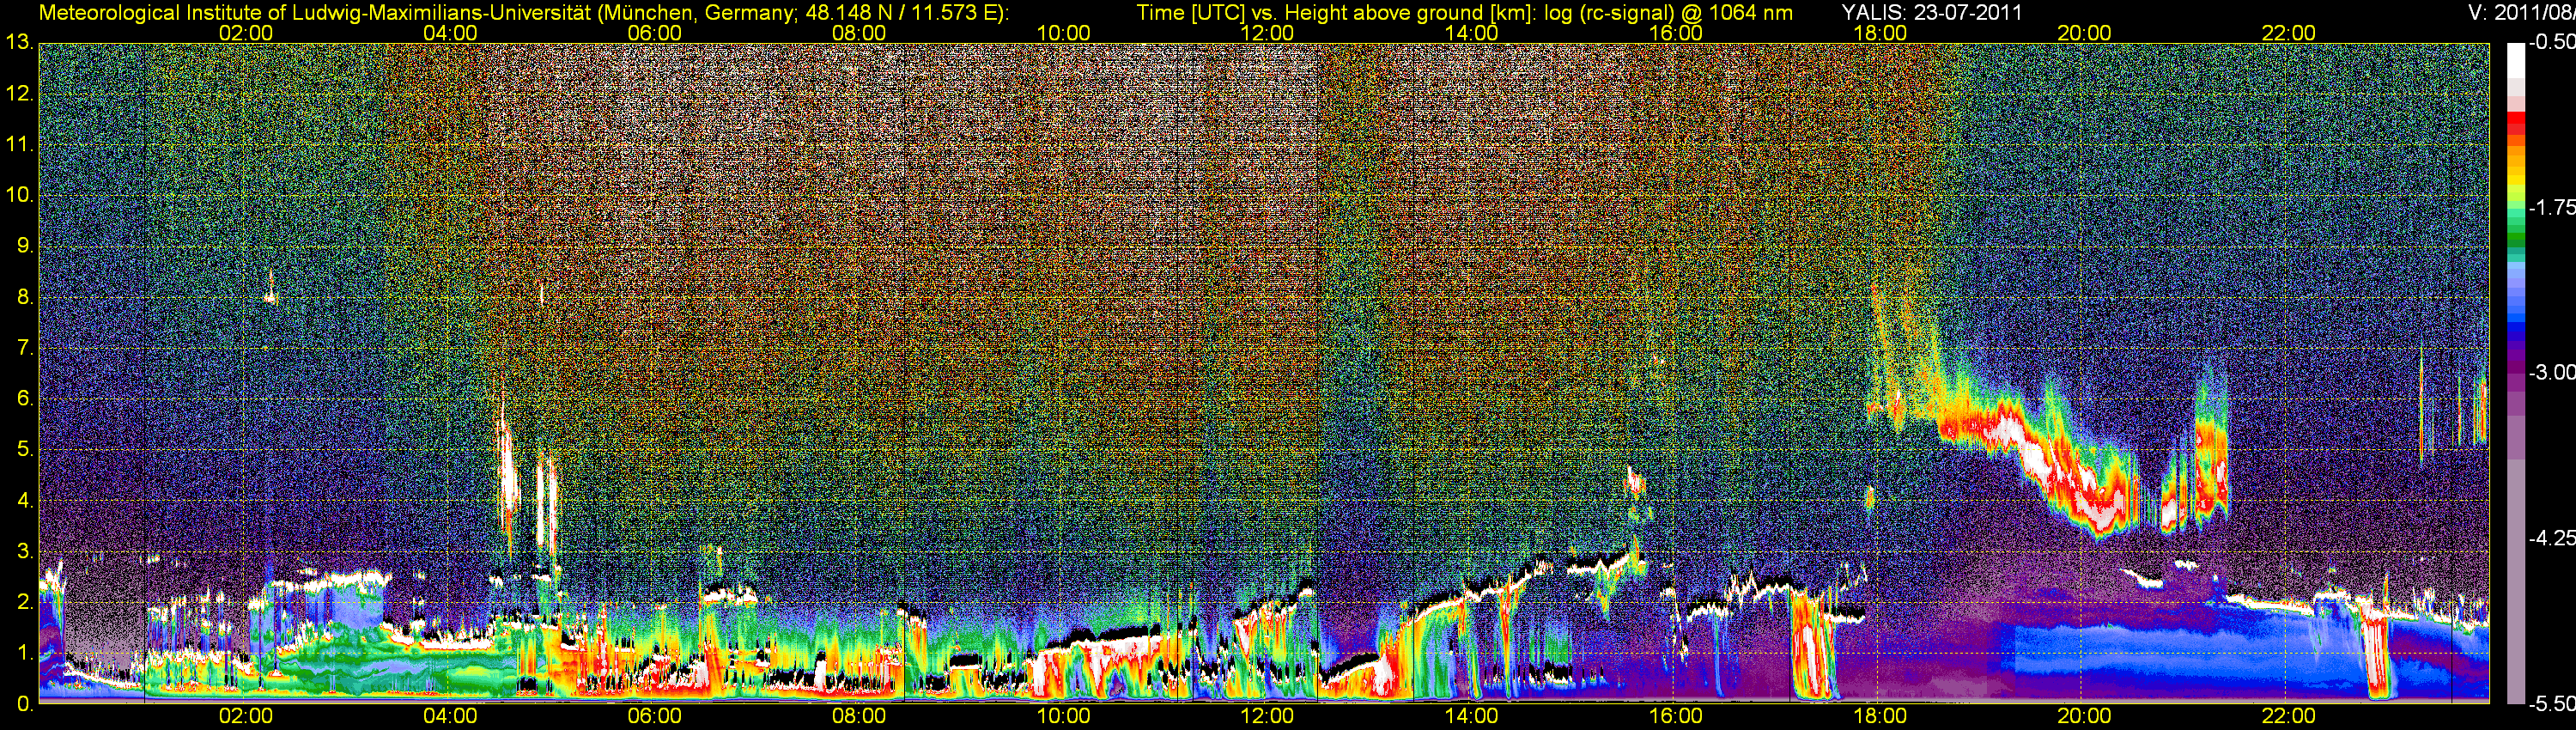
Task: Click the 13 km height axis label
Action: point(19,43)
